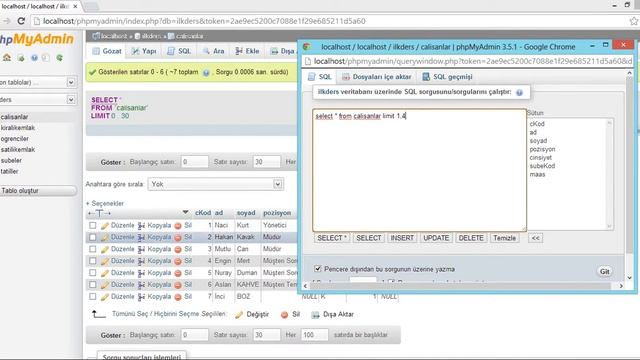The height and width of the screenshot is (360, 640).
Task: Open the Ara tab
Action: coord(213,51)
